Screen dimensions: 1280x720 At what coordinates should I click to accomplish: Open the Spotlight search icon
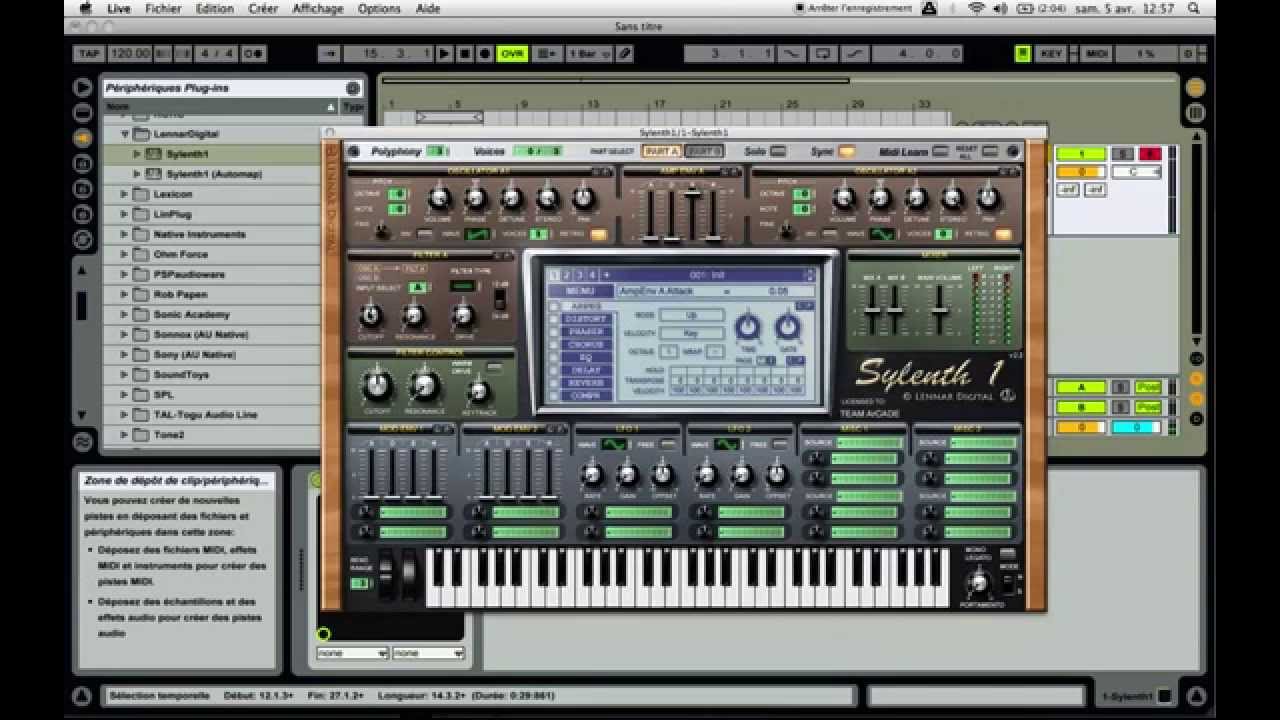point(1193,8)
